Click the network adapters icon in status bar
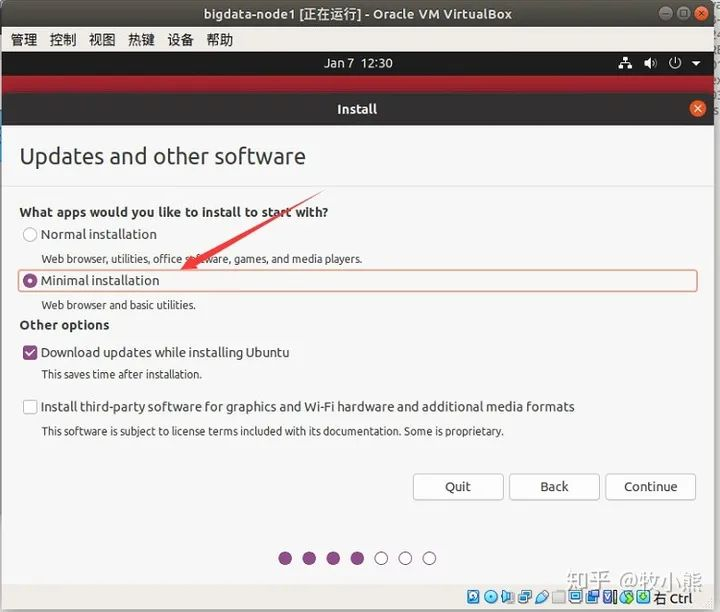The width and height of the screenshot is (720, 612). pyautogui.click(x=525, y=596)
